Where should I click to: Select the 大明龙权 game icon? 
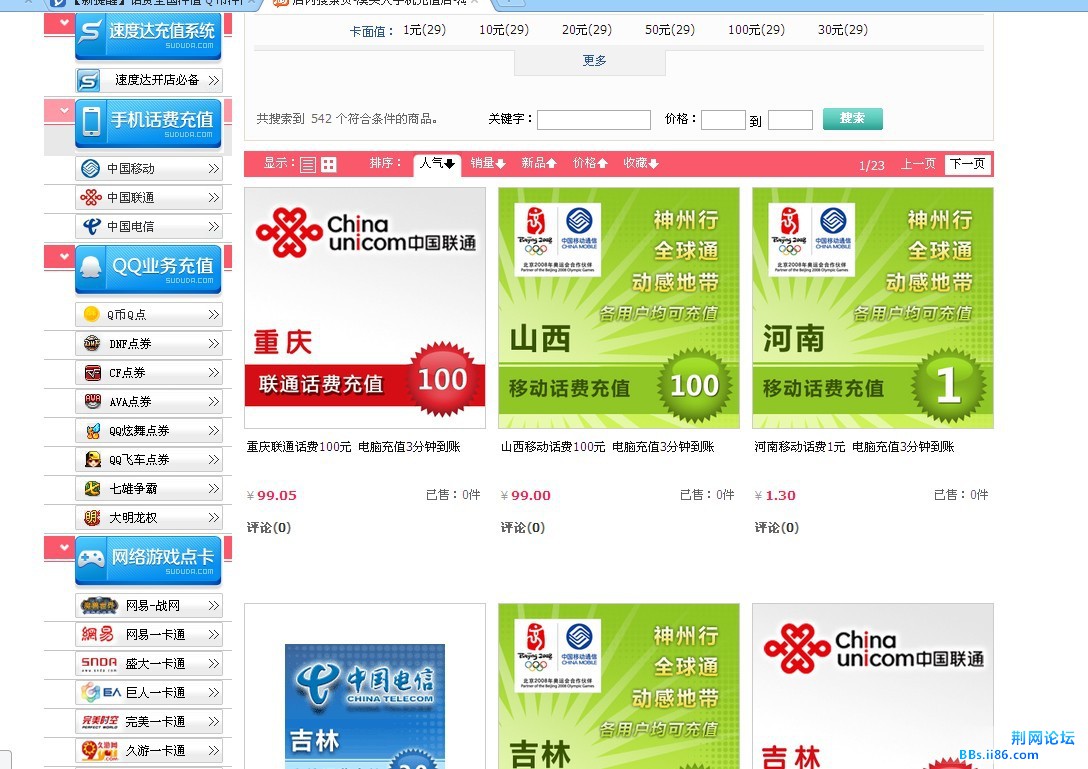coord(92,518)
